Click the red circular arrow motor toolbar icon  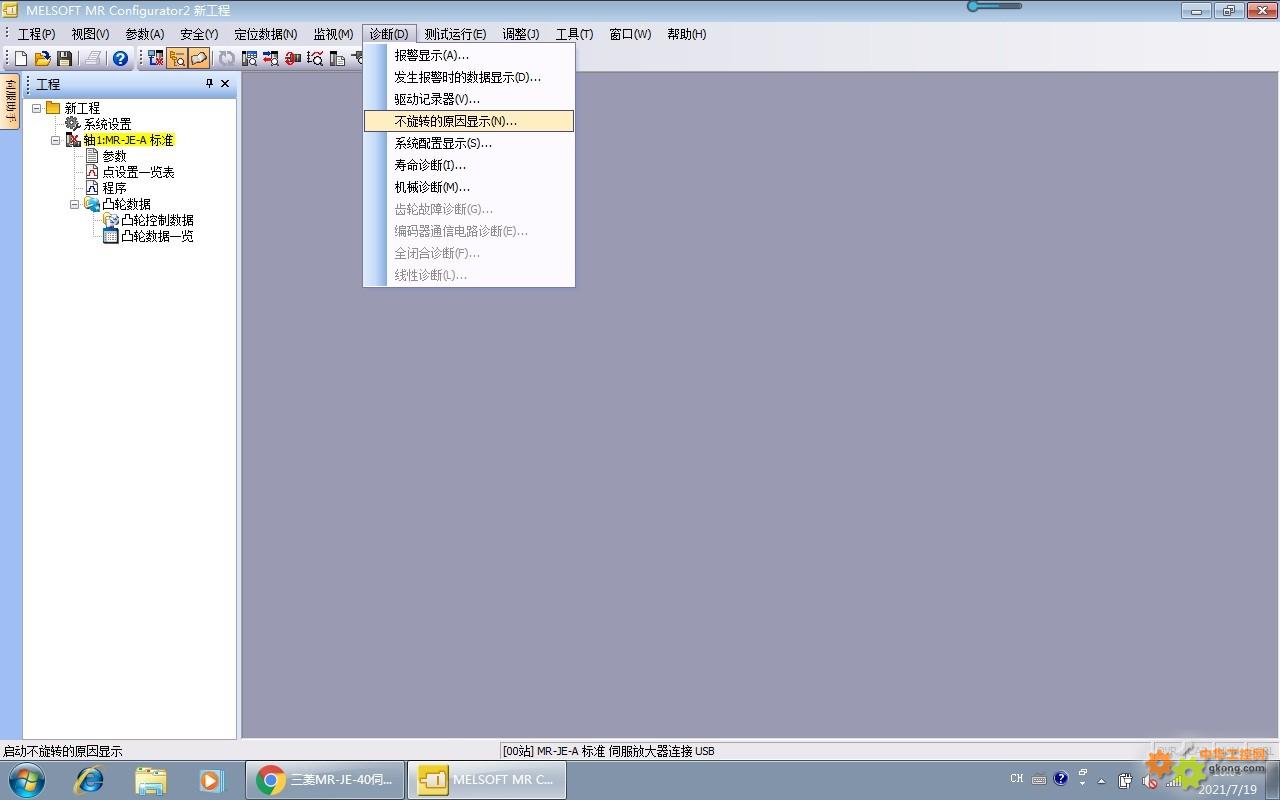[293, 59]
